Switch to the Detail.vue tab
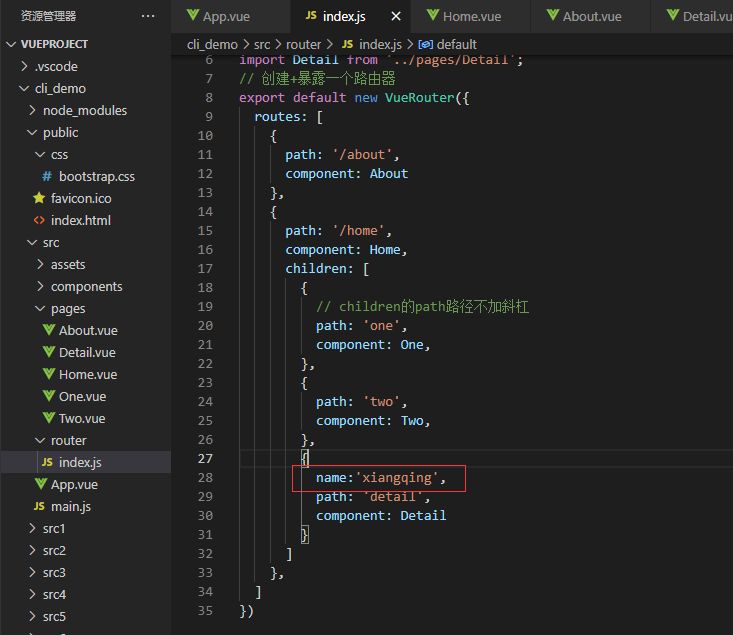This screenshot has width=733, height=635. (x=692, y=16)
